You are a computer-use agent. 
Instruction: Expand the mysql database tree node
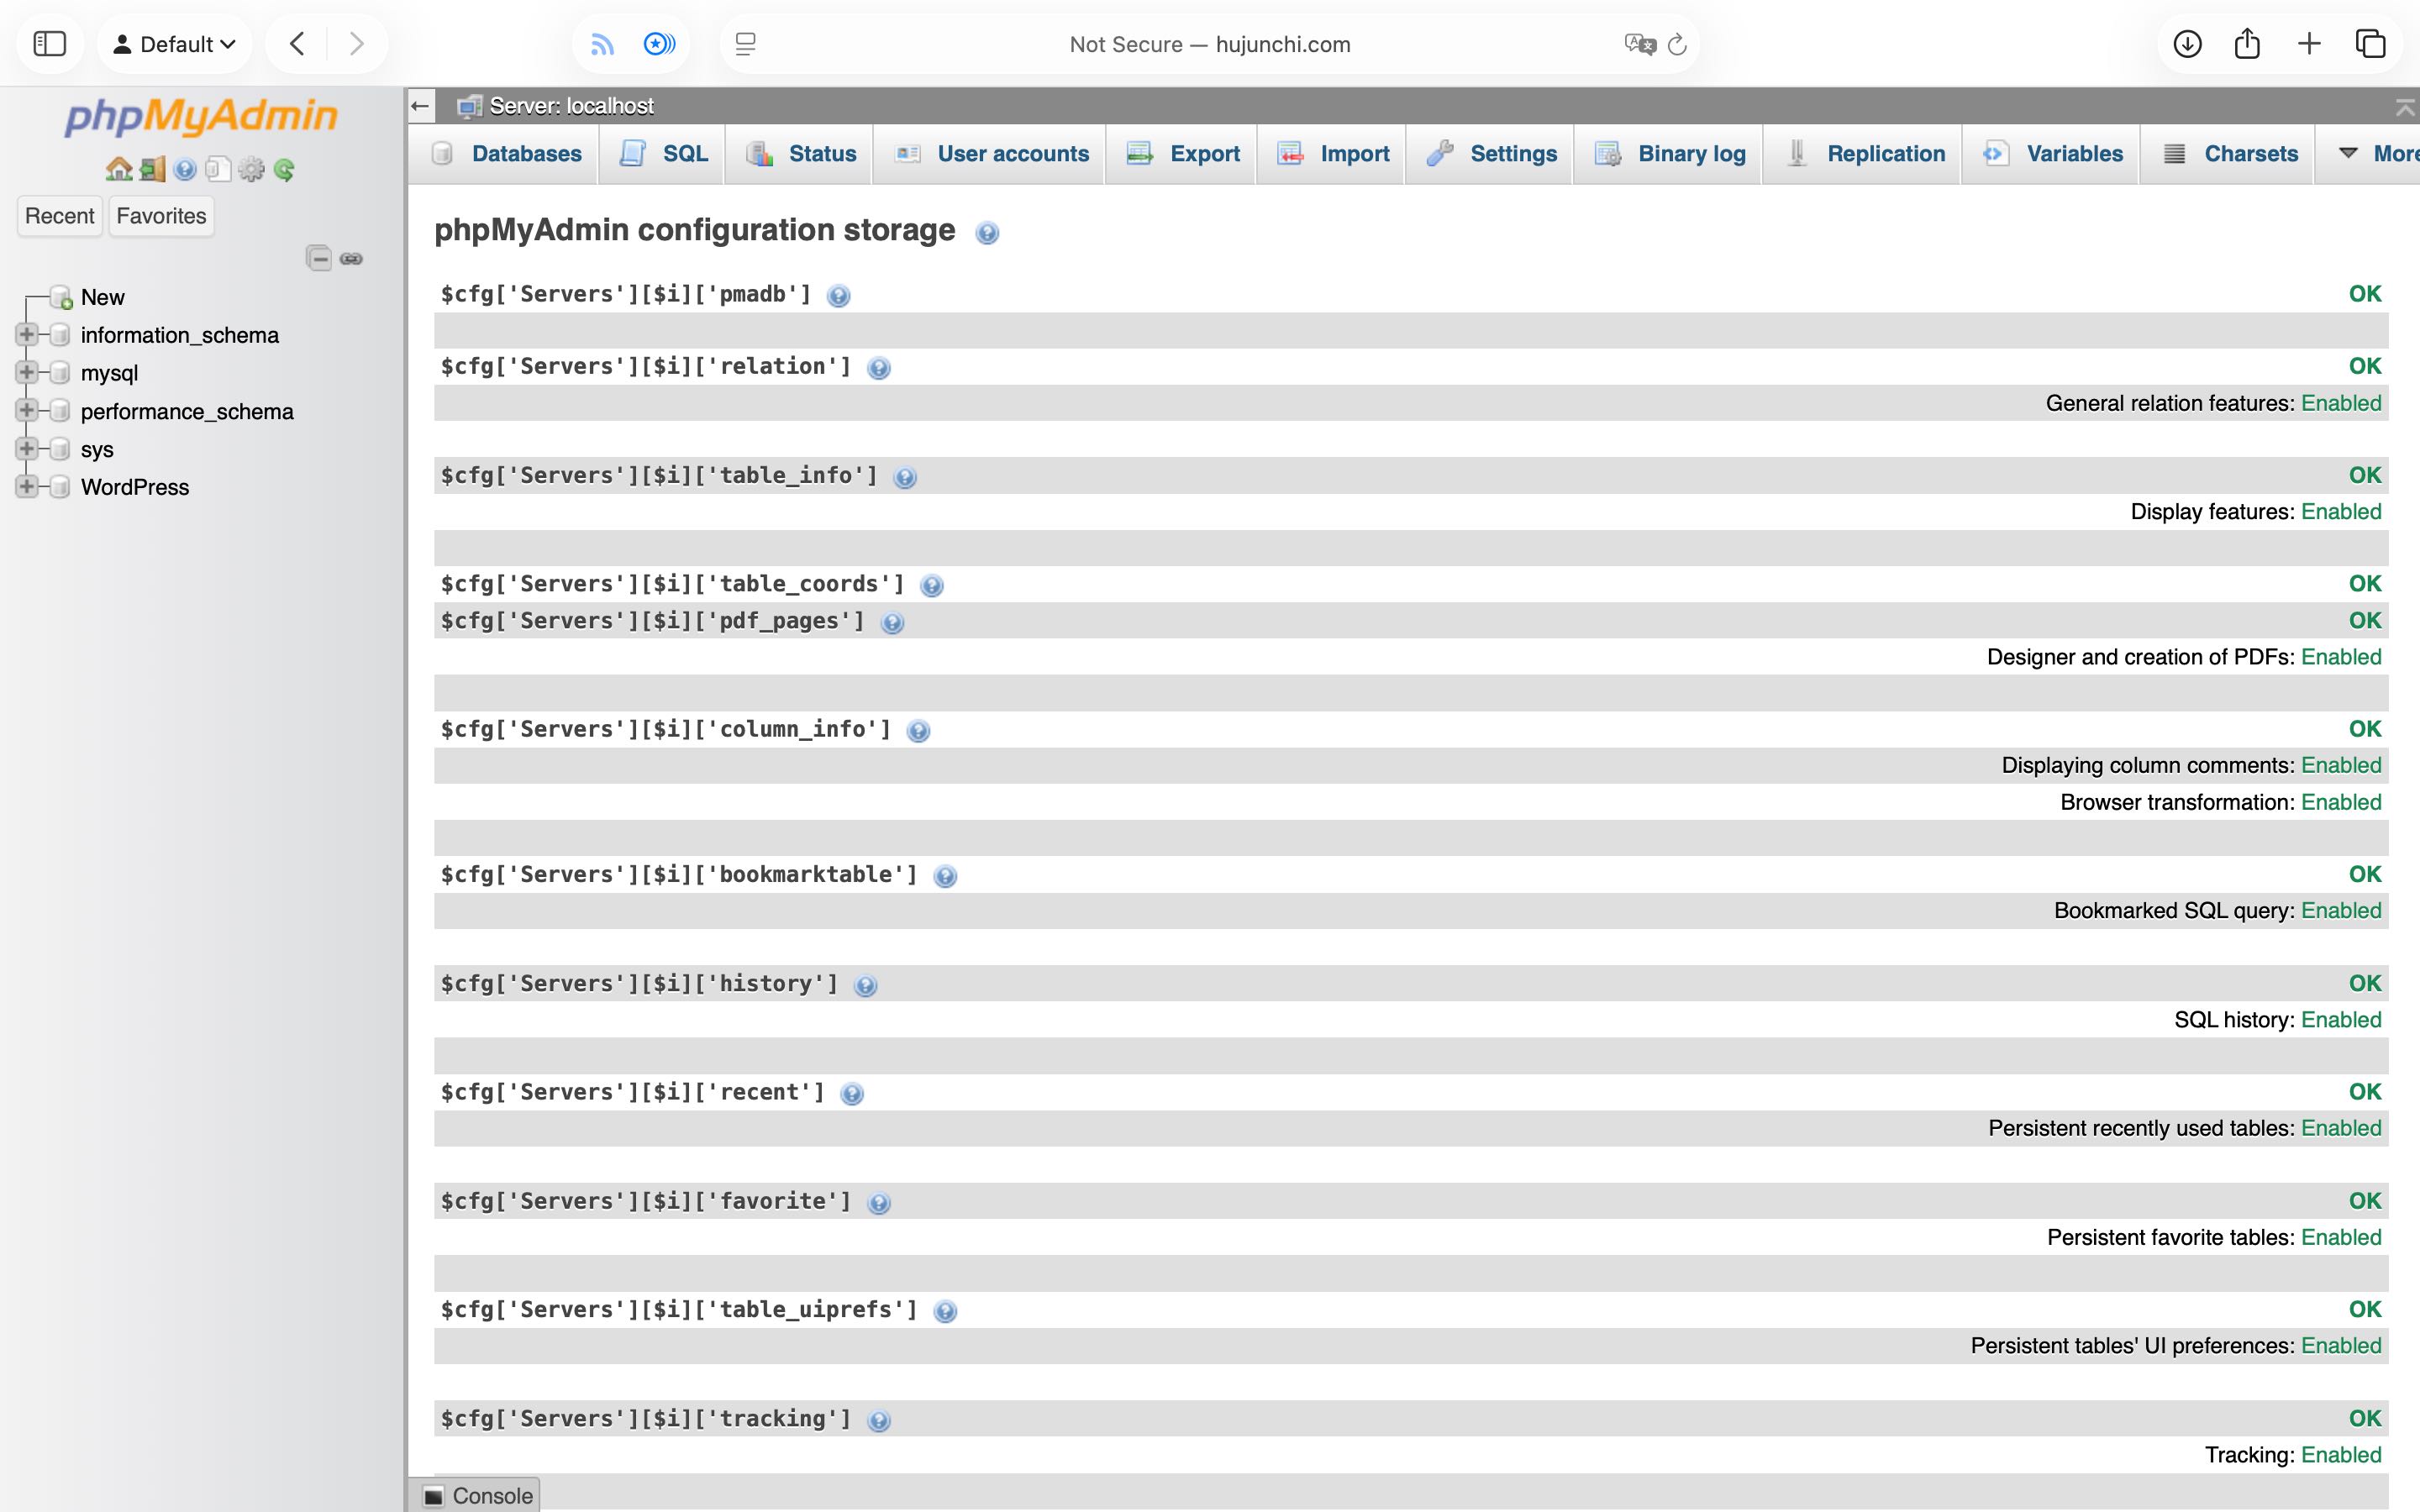click(27, 373)
